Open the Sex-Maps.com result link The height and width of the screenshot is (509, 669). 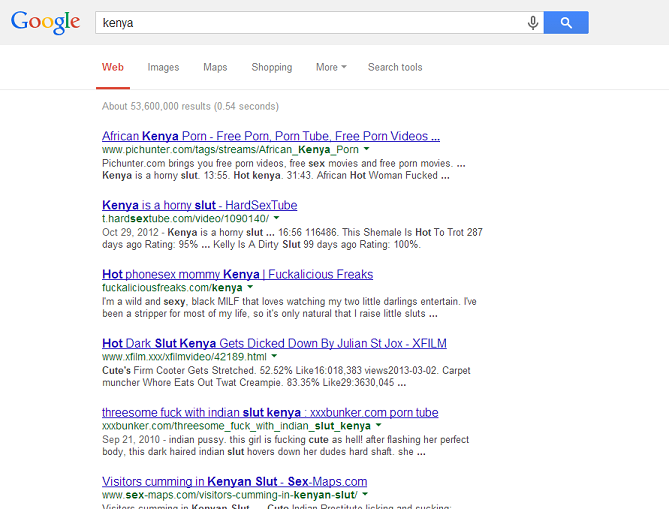pos(235,482)
